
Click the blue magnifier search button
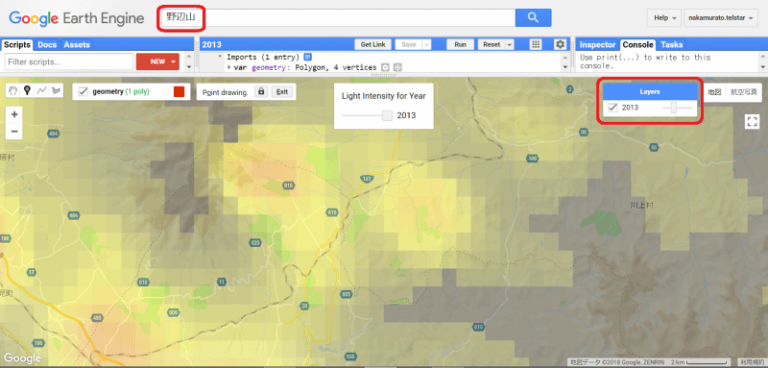533,18
